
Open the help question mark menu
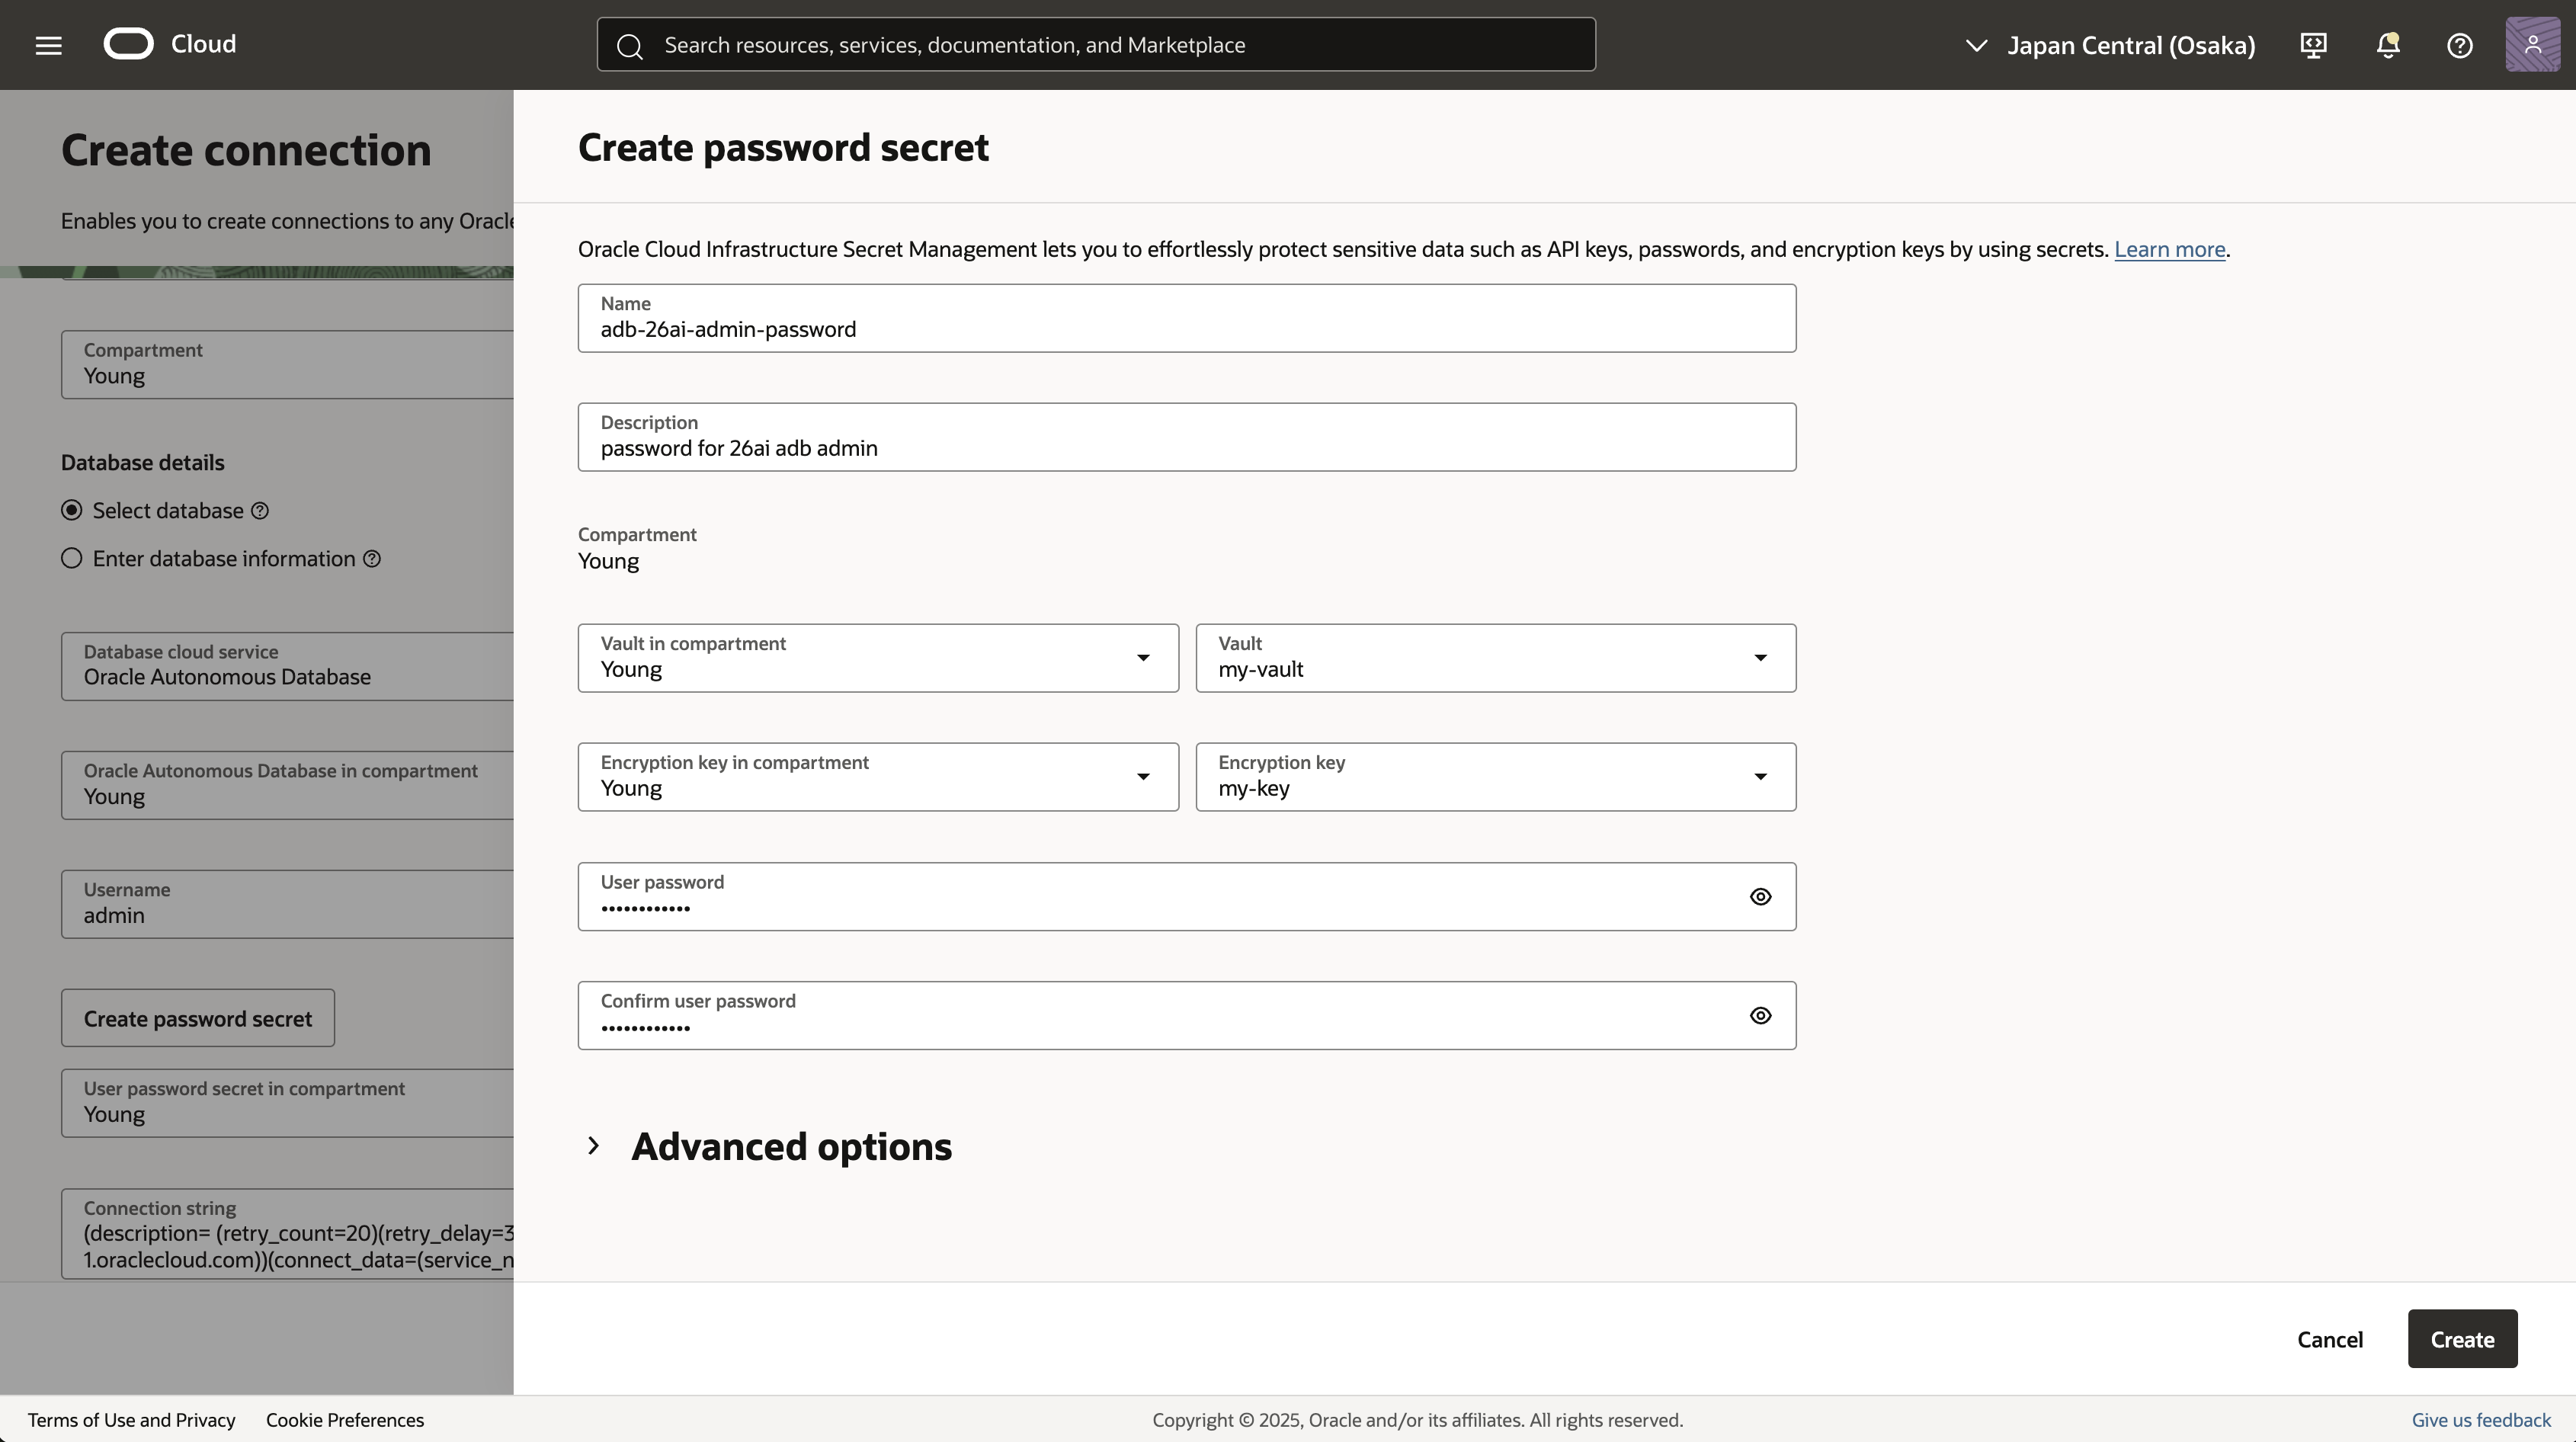tap(2459, 45)
